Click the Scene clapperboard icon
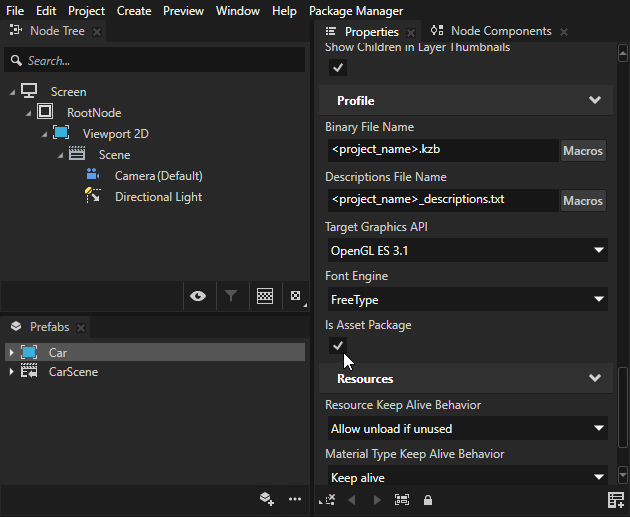The height and width of the screenshot is (517, 630). coord(77,153)
